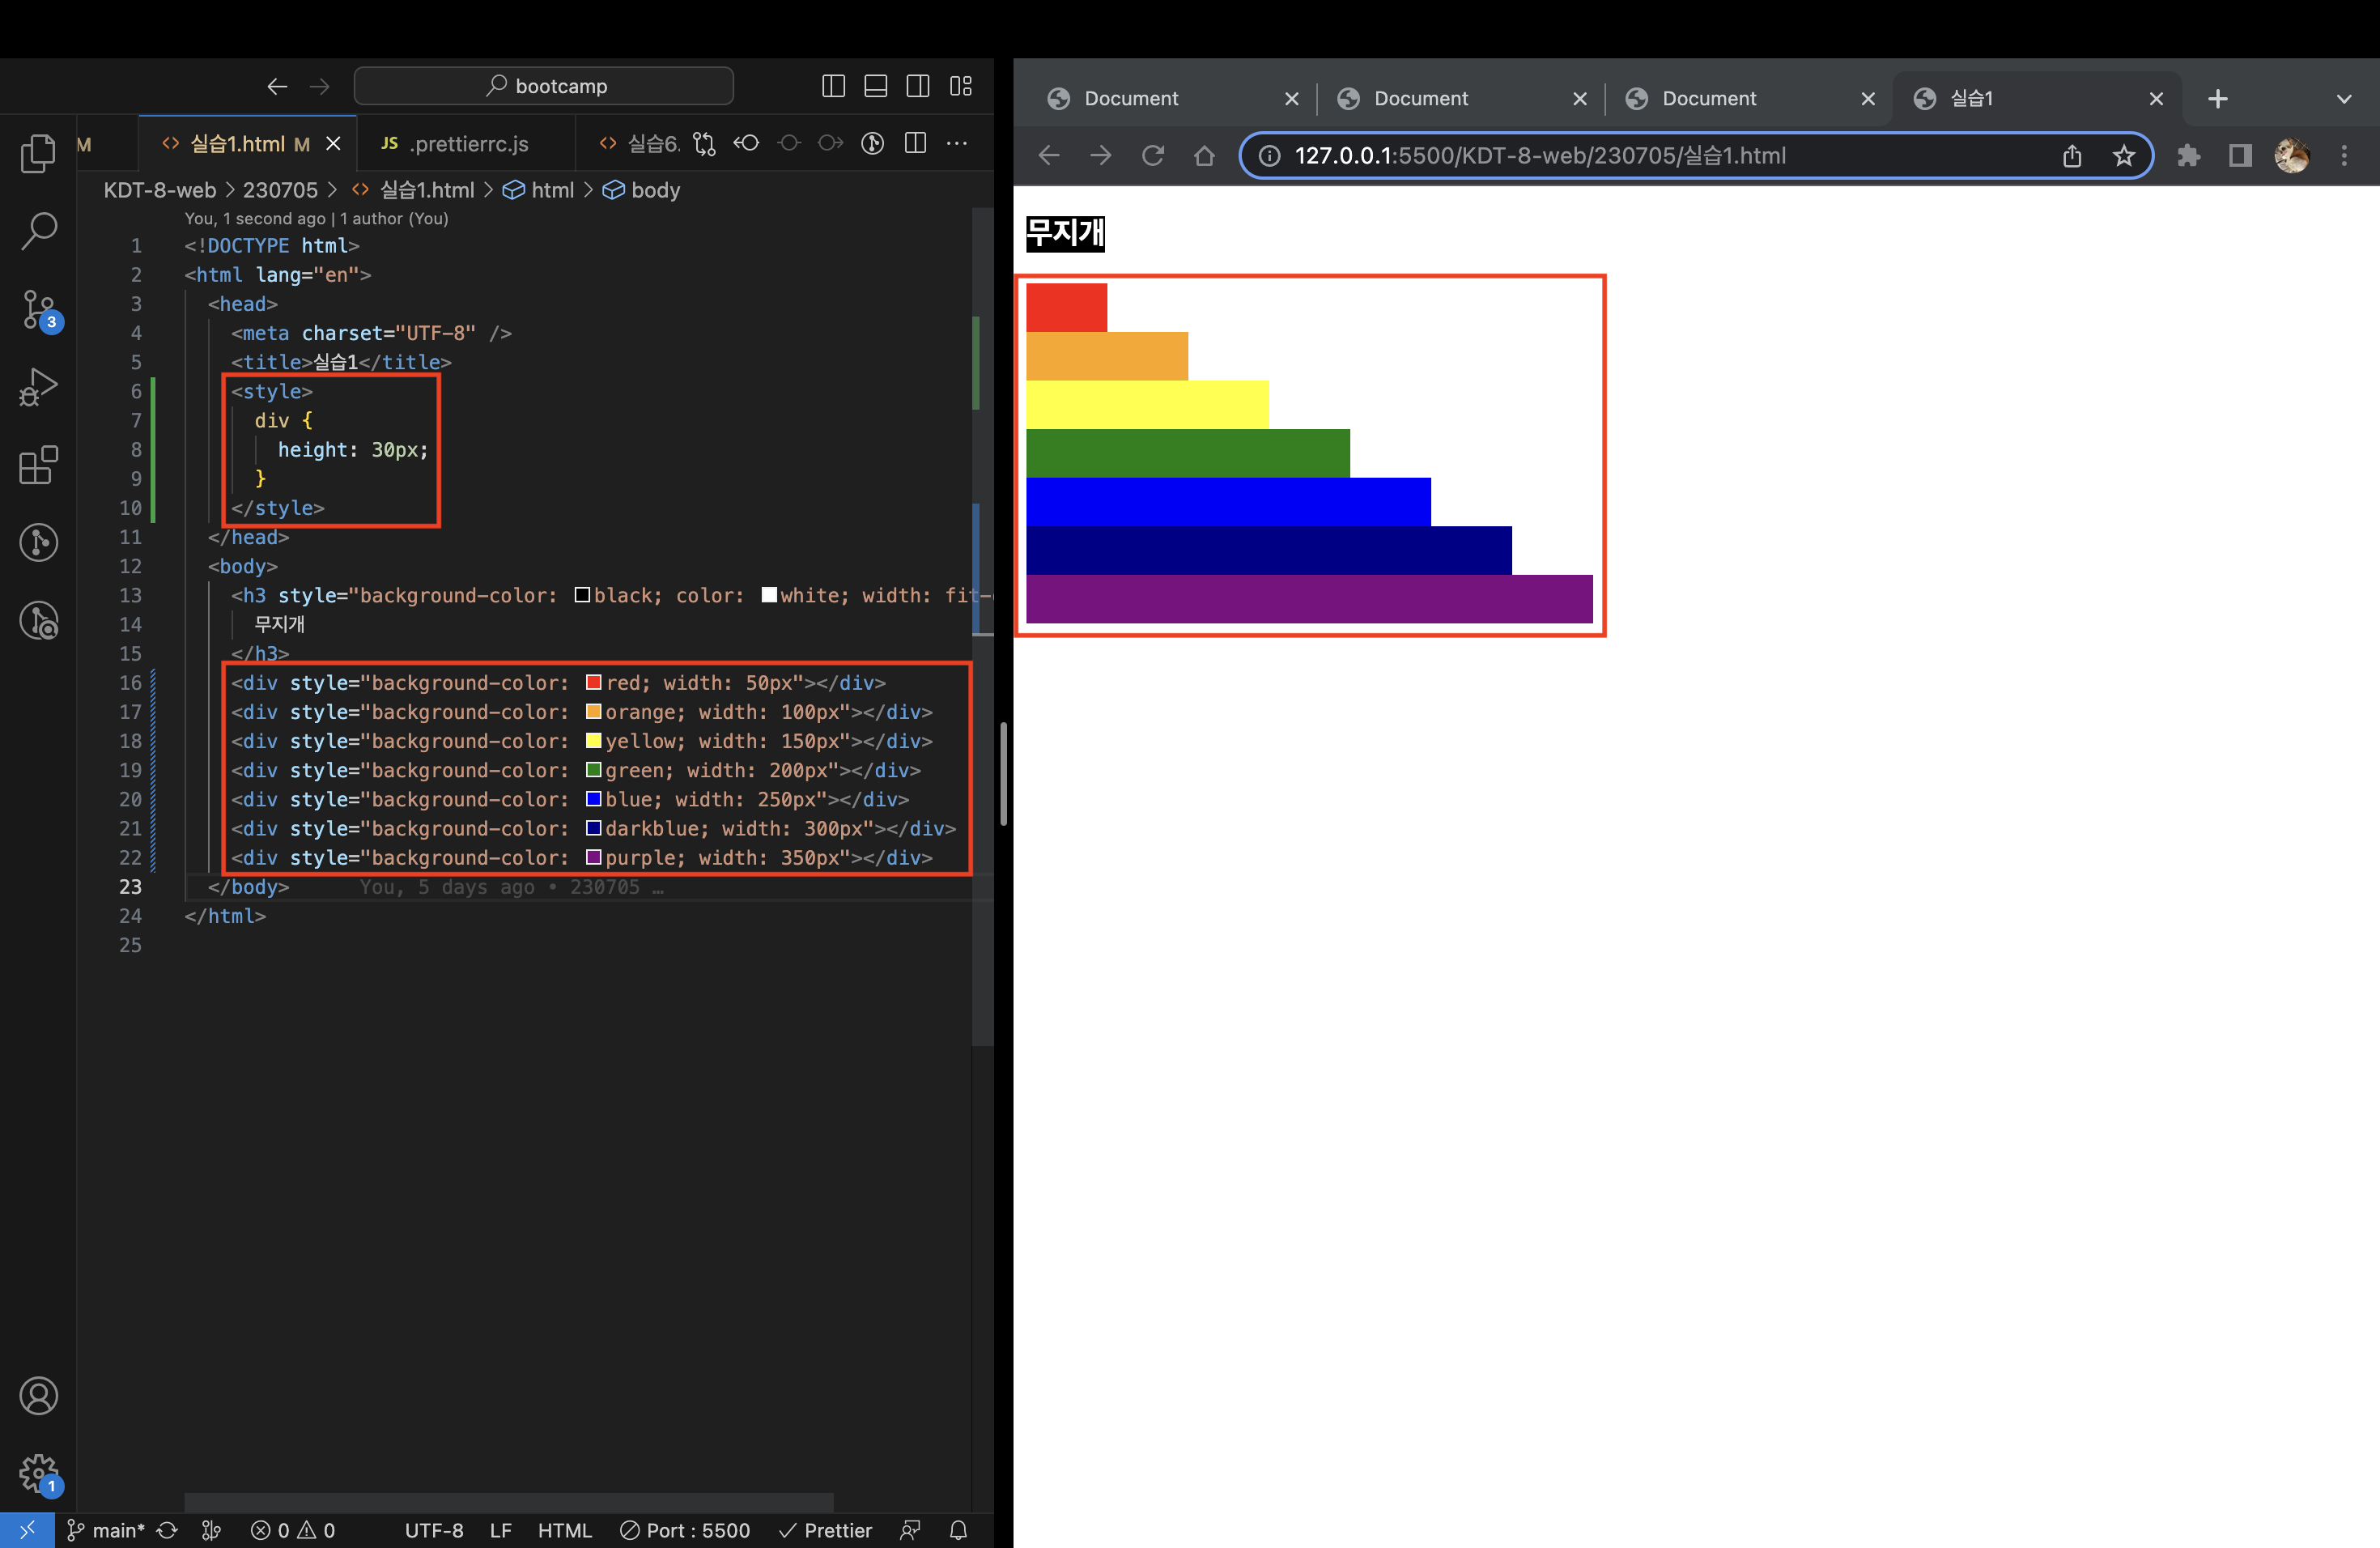Click line number 23 in gutter
The height and width of the screenshot is (1548, 2380).
tap(130, 887)
